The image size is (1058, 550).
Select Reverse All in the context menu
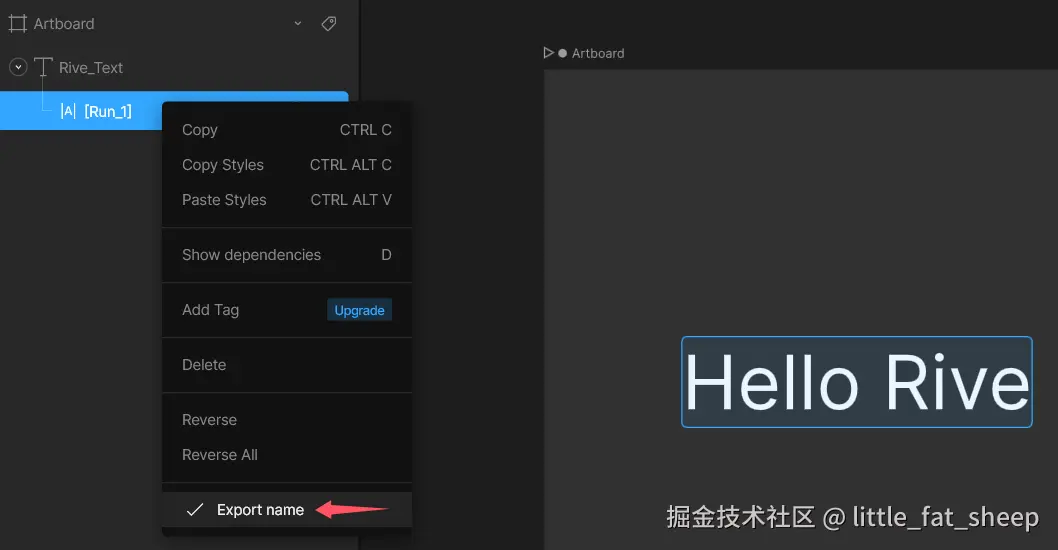pyautogui.click(x=287, y=455)
